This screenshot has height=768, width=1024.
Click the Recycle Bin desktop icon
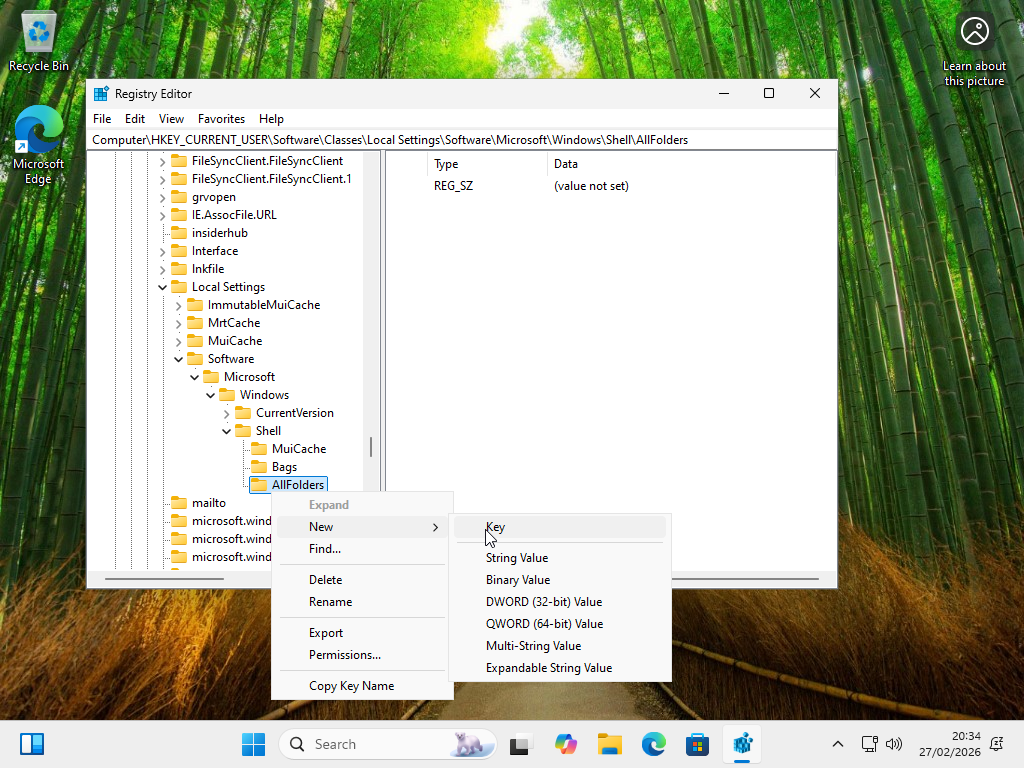coord(39,40)
